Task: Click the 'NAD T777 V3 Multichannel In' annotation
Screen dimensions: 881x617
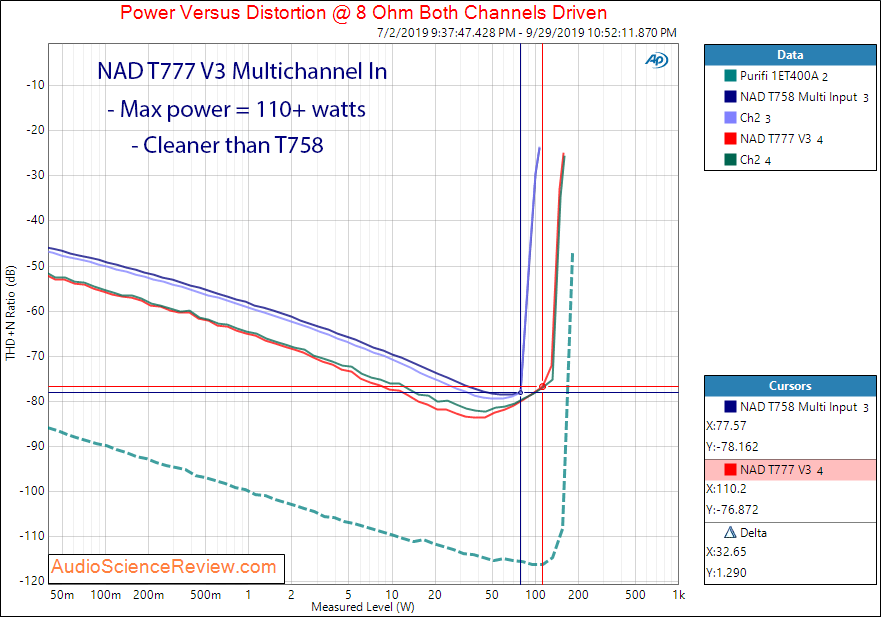Action: point(242,71)
